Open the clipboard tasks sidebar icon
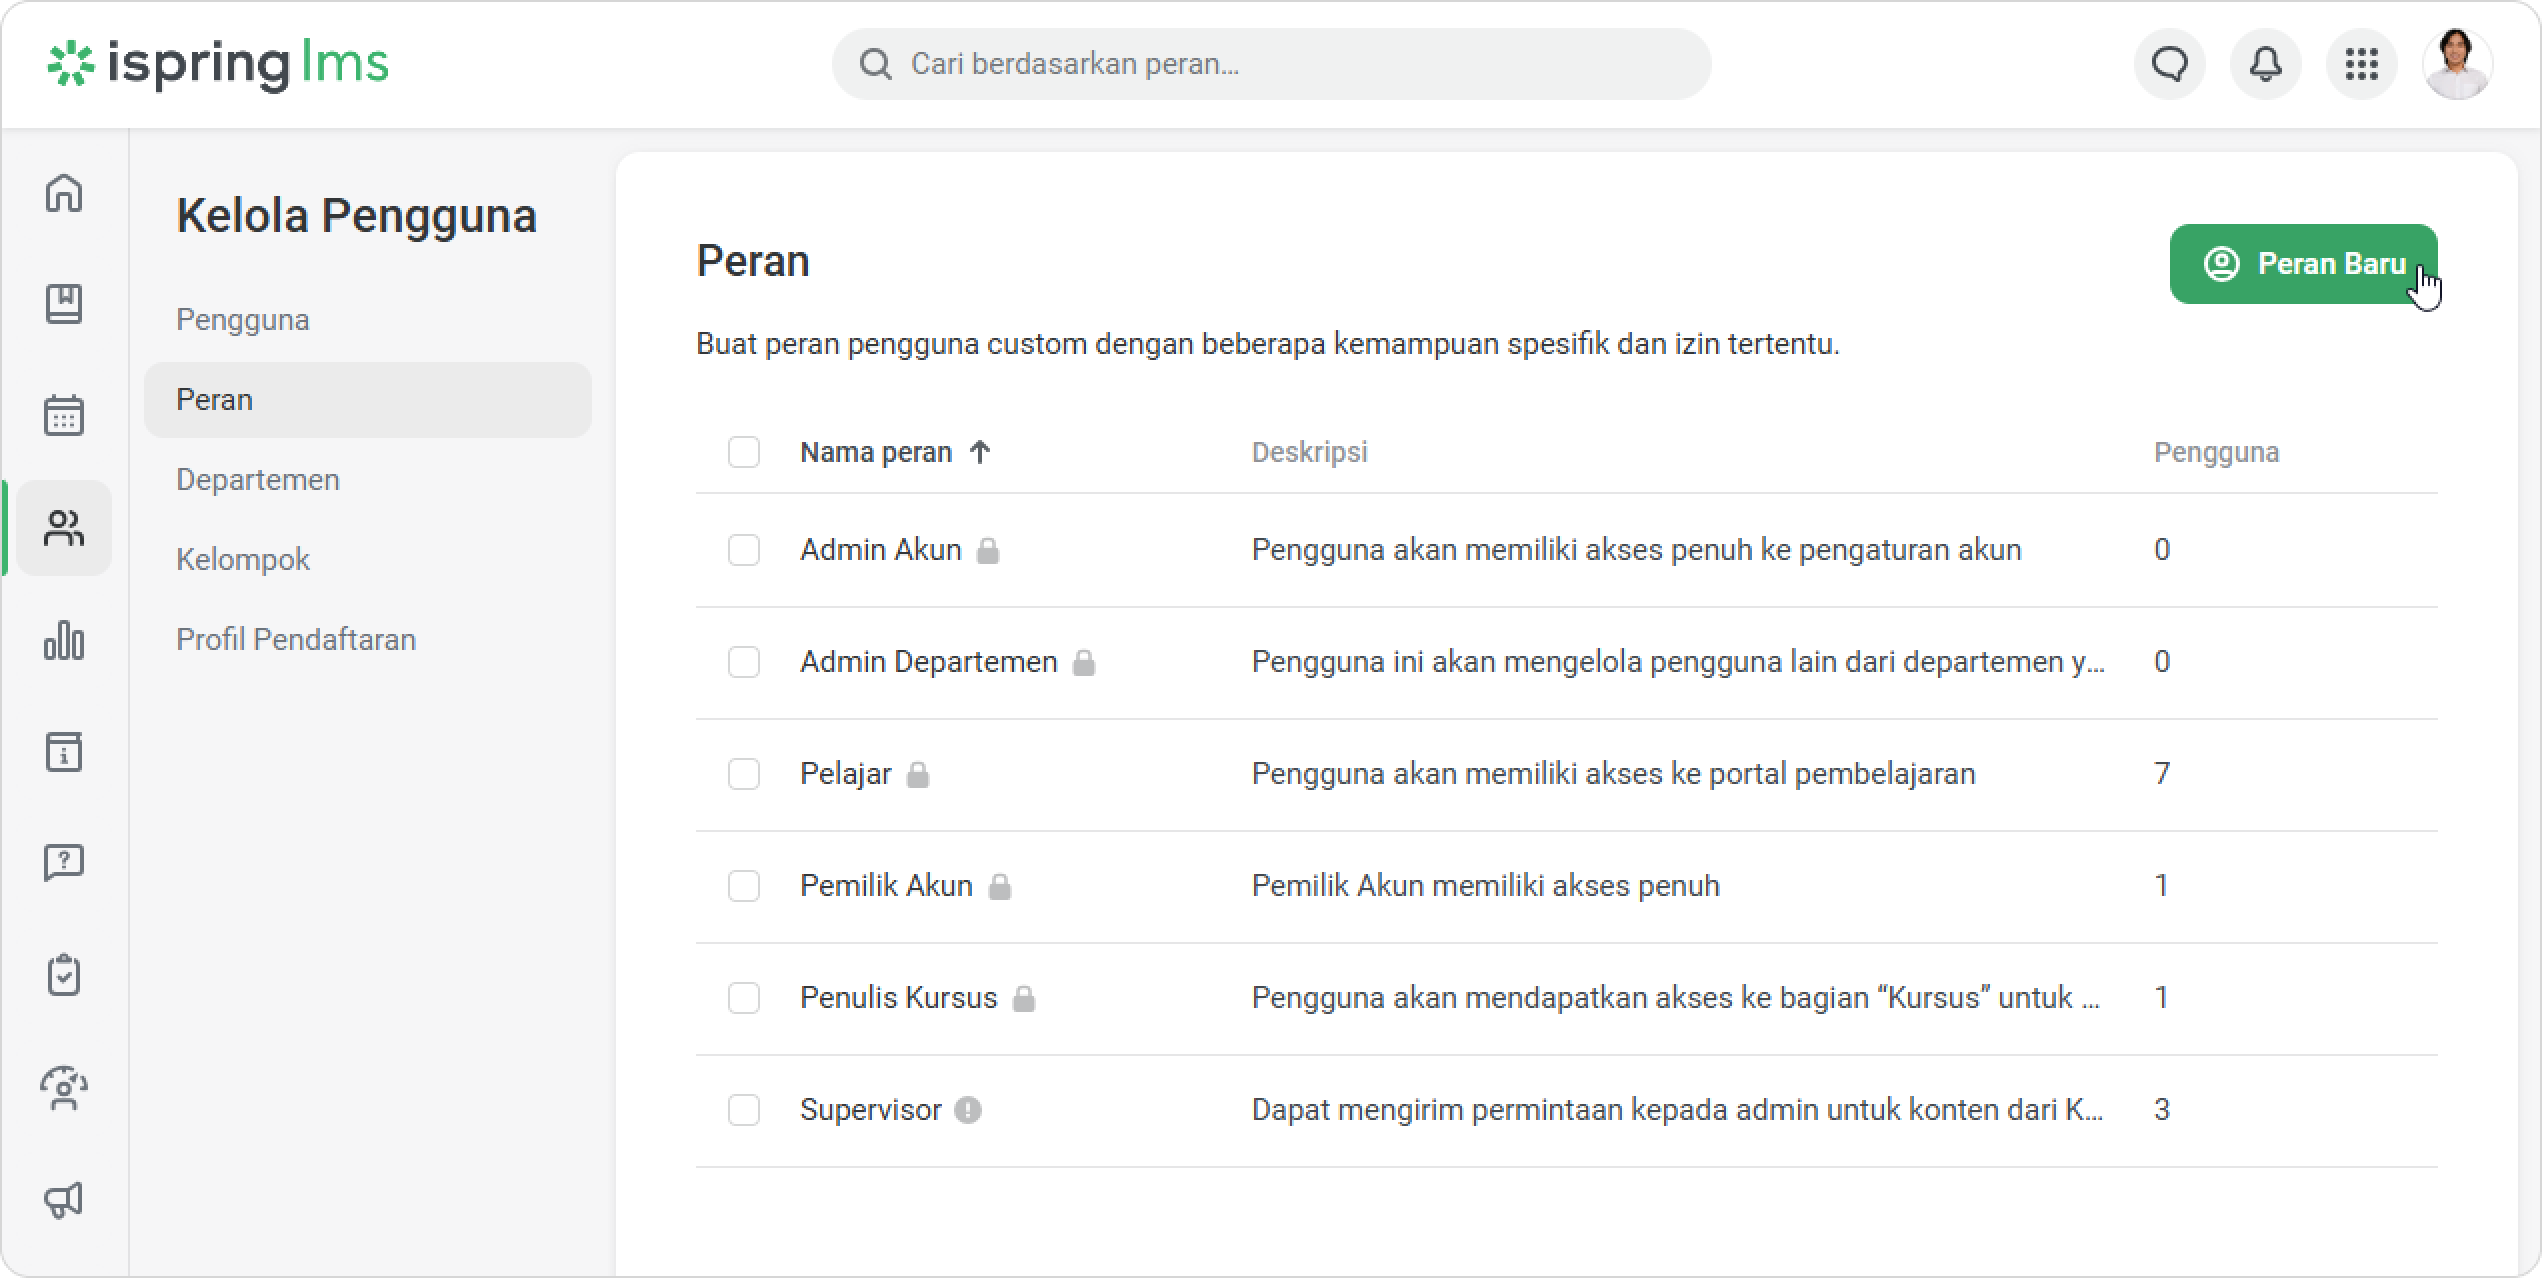The width and height of the screenshot is (2542, 1278). pos(64,975)
